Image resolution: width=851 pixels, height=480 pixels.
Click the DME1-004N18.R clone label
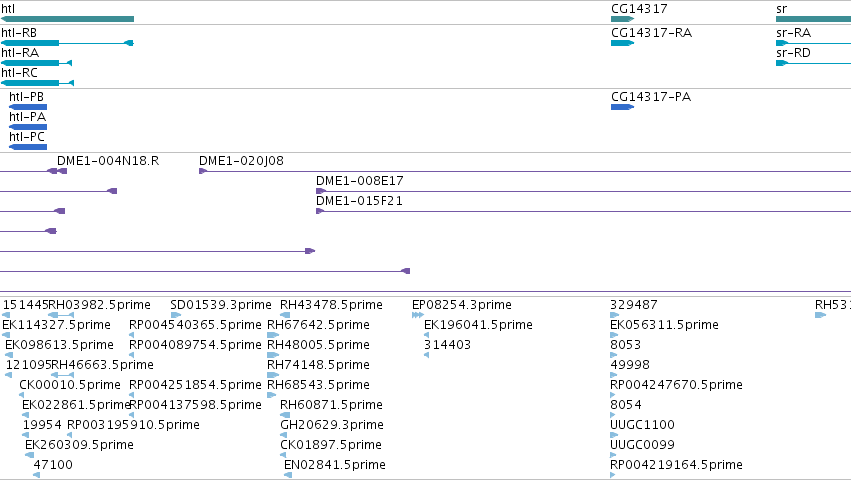[108, 161]
